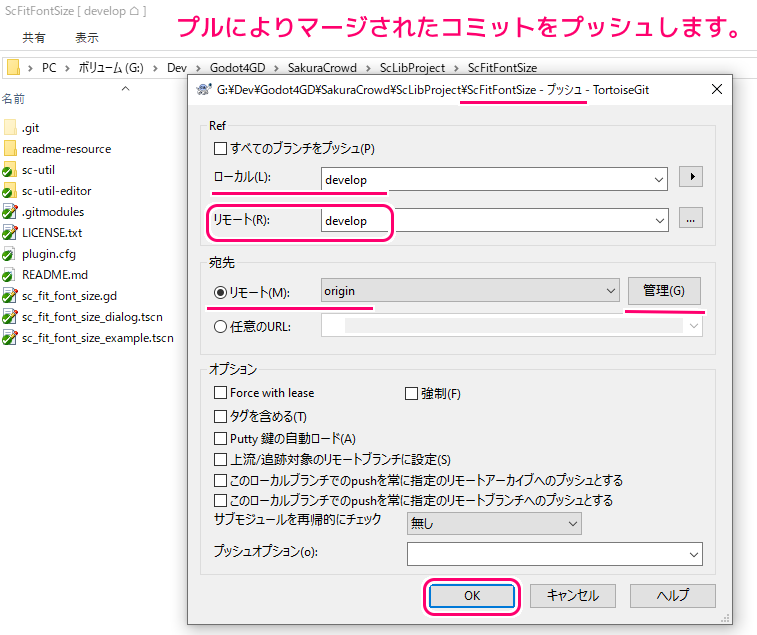Click the キャンセル button

click(x=573, y=596)
